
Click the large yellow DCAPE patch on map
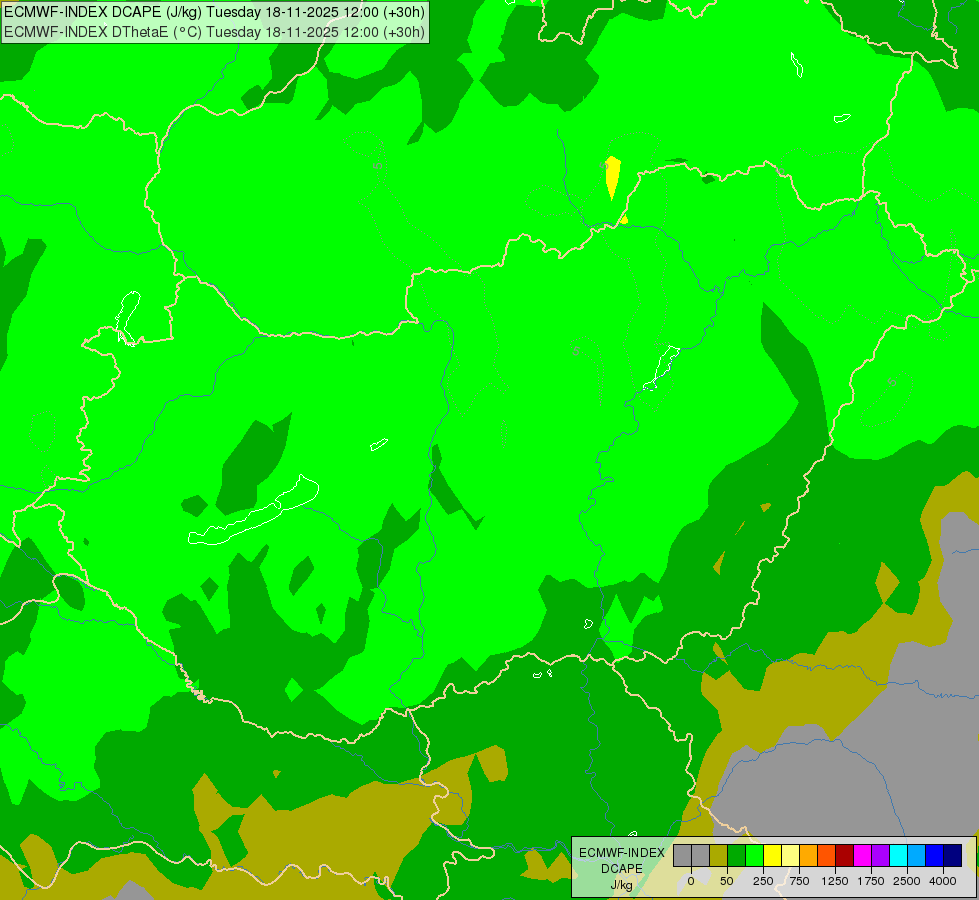click(x=612, y=177)
